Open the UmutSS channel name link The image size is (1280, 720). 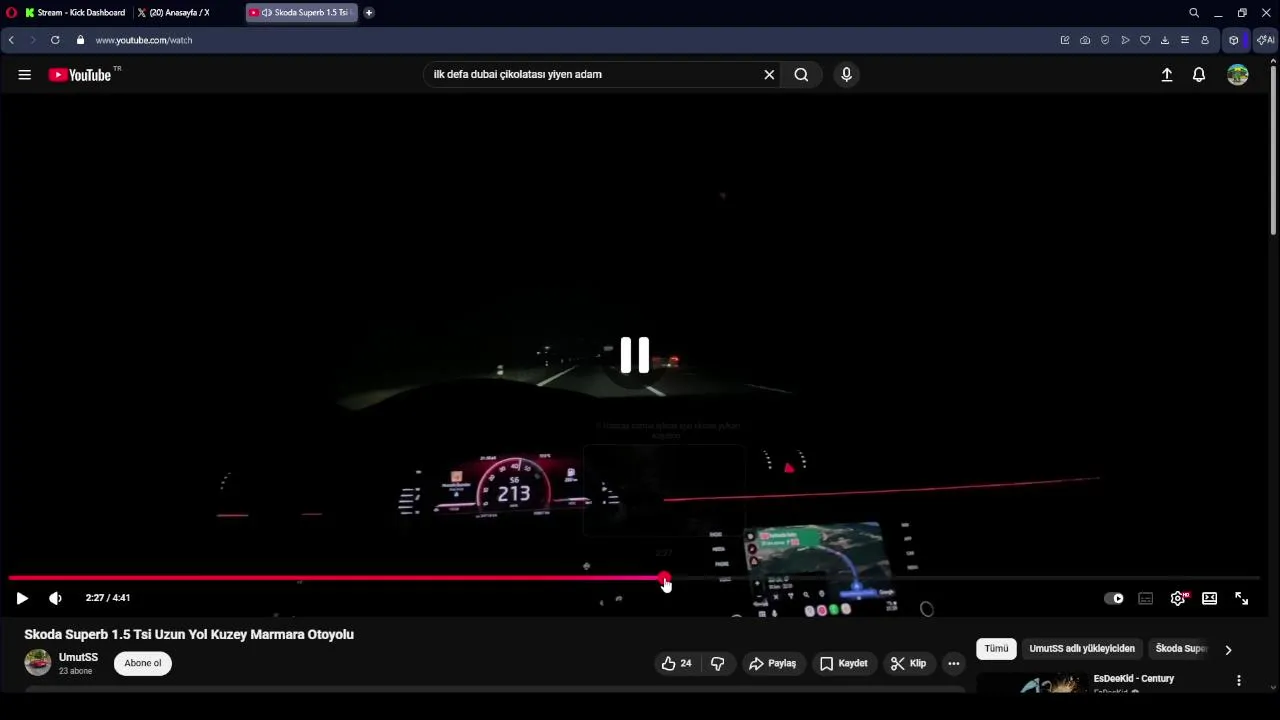tap(78, 657)
